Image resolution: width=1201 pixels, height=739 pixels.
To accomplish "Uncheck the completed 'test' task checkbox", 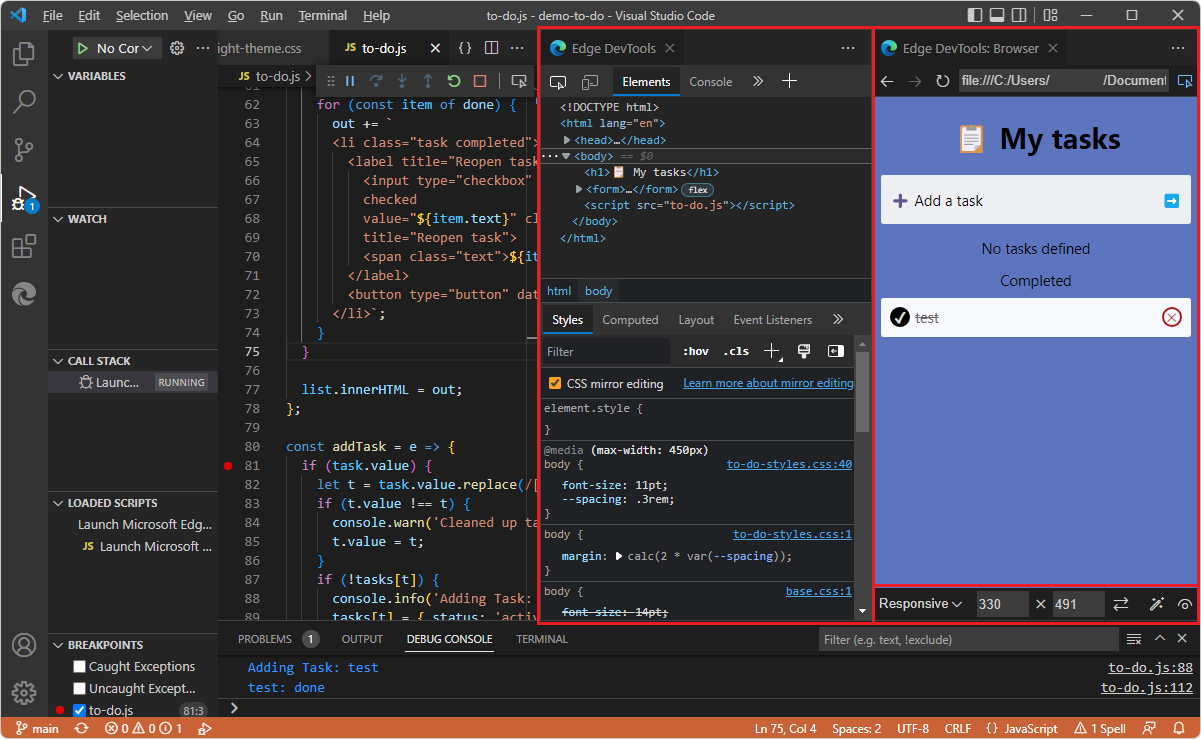I will [x=900, y=317].
